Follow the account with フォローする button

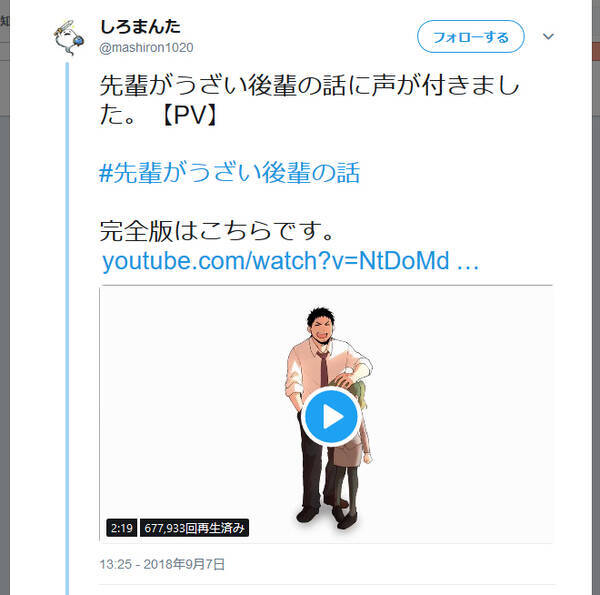(x=470, y=36)
